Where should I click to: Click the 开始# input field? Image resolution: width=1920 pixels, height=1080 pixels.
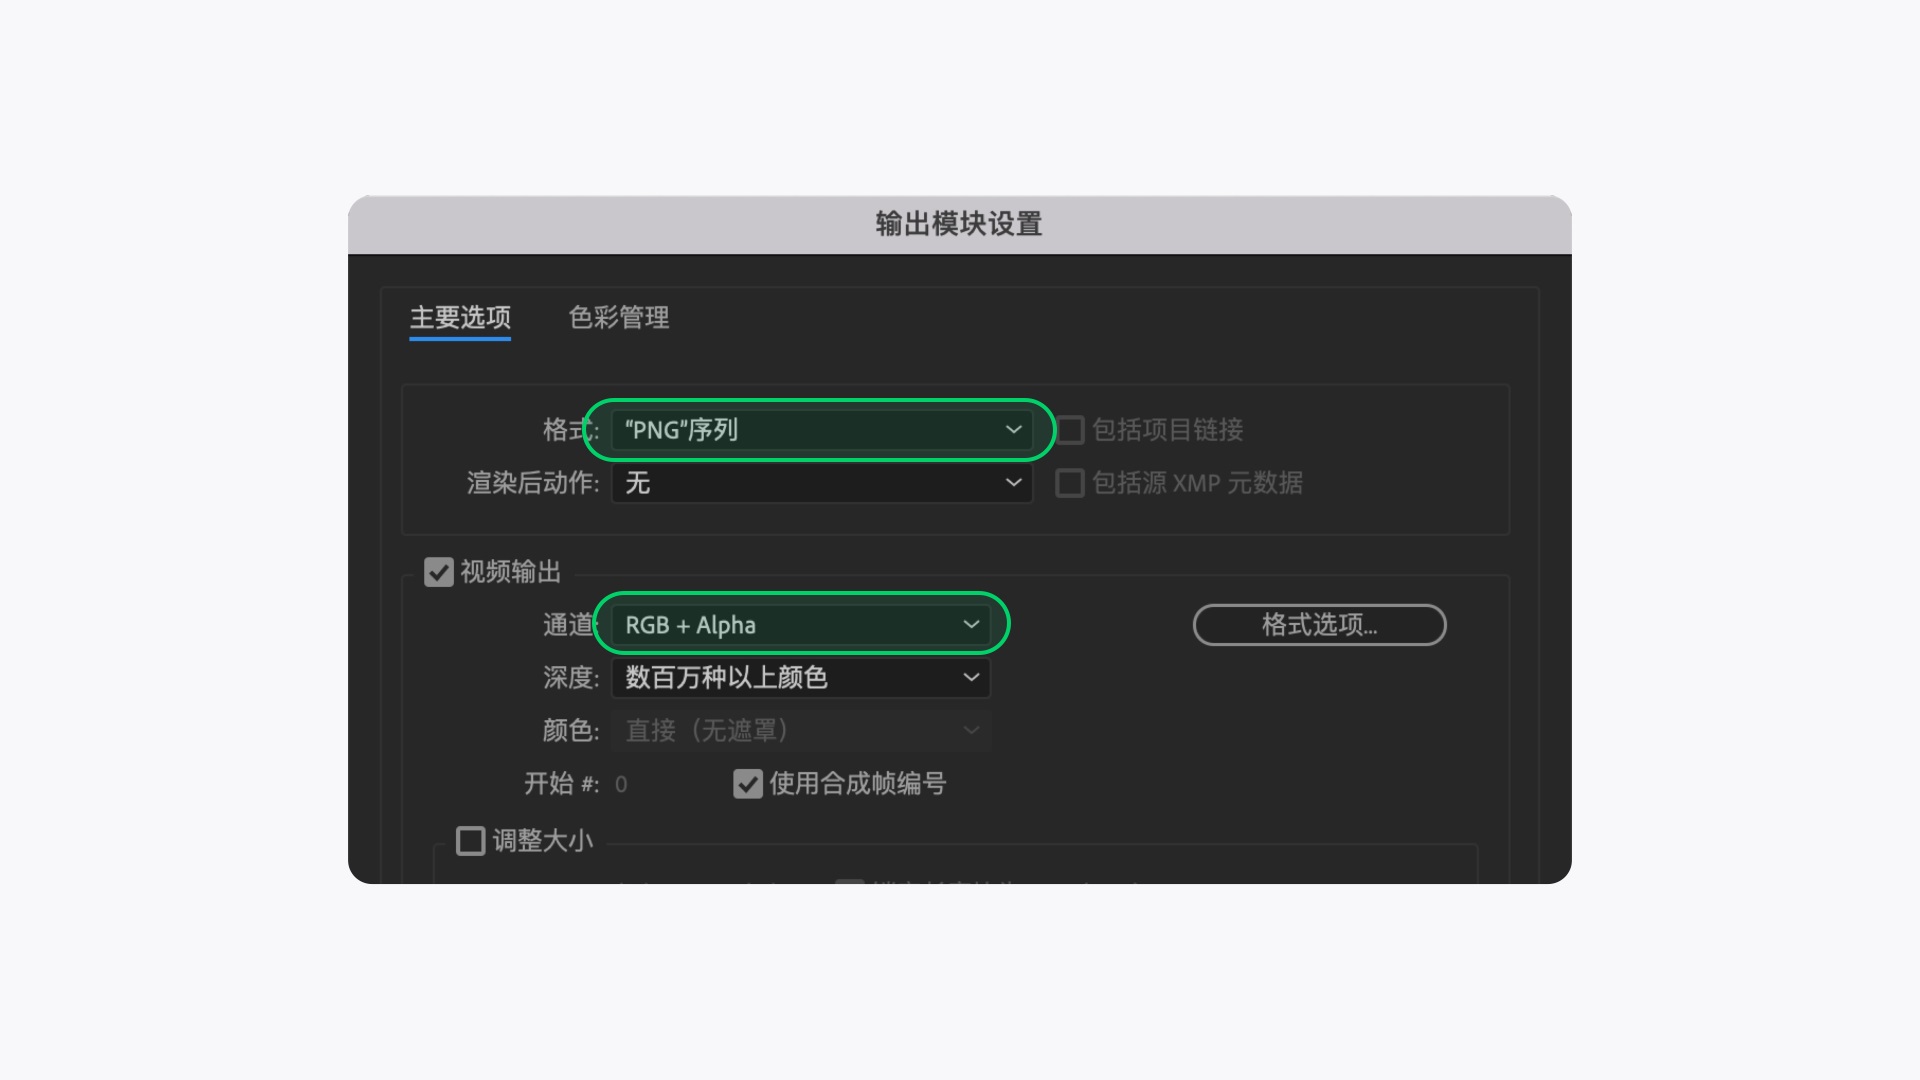tap(620, 783)
